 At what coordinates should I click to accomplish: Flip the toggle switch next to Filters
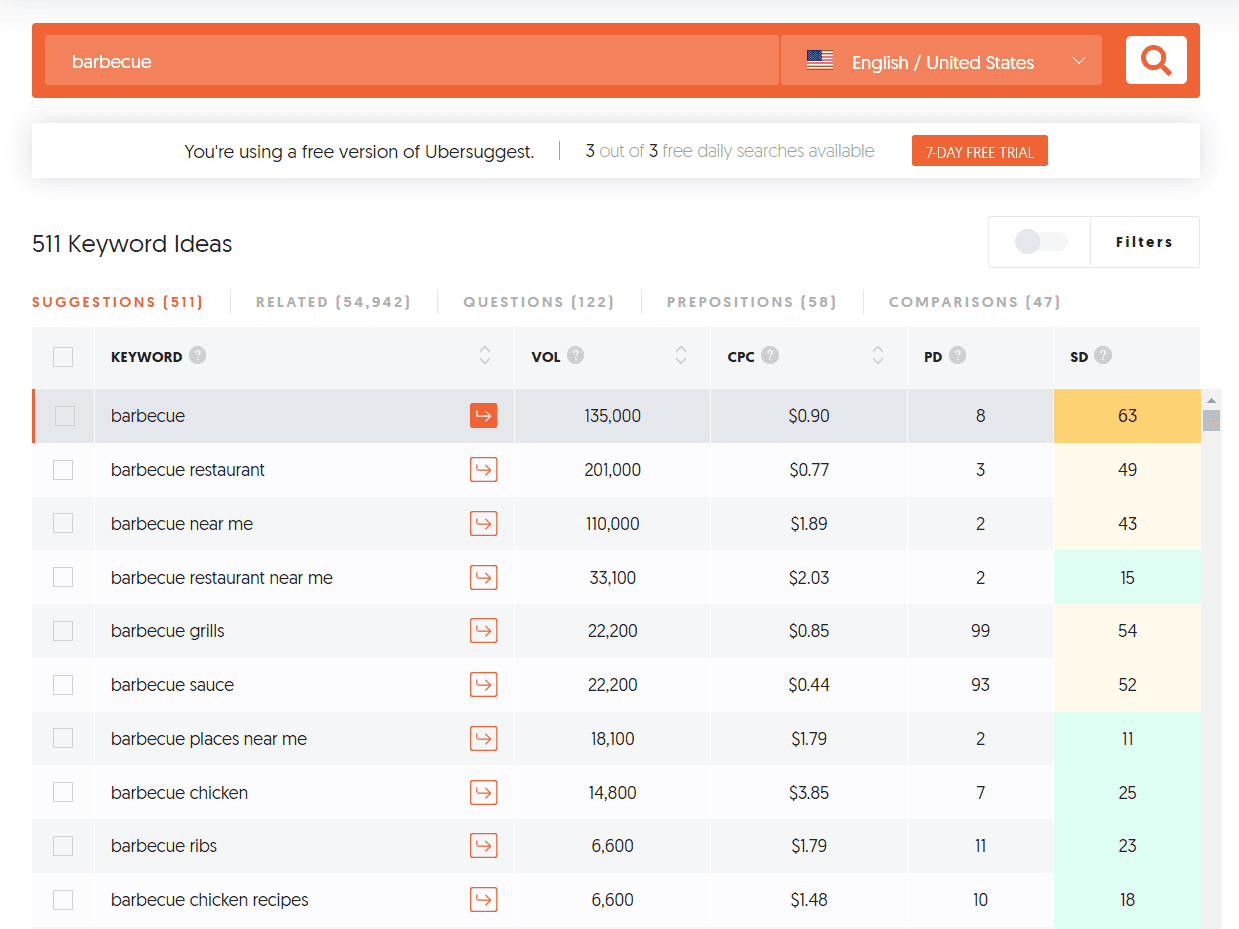(1039, 241)
